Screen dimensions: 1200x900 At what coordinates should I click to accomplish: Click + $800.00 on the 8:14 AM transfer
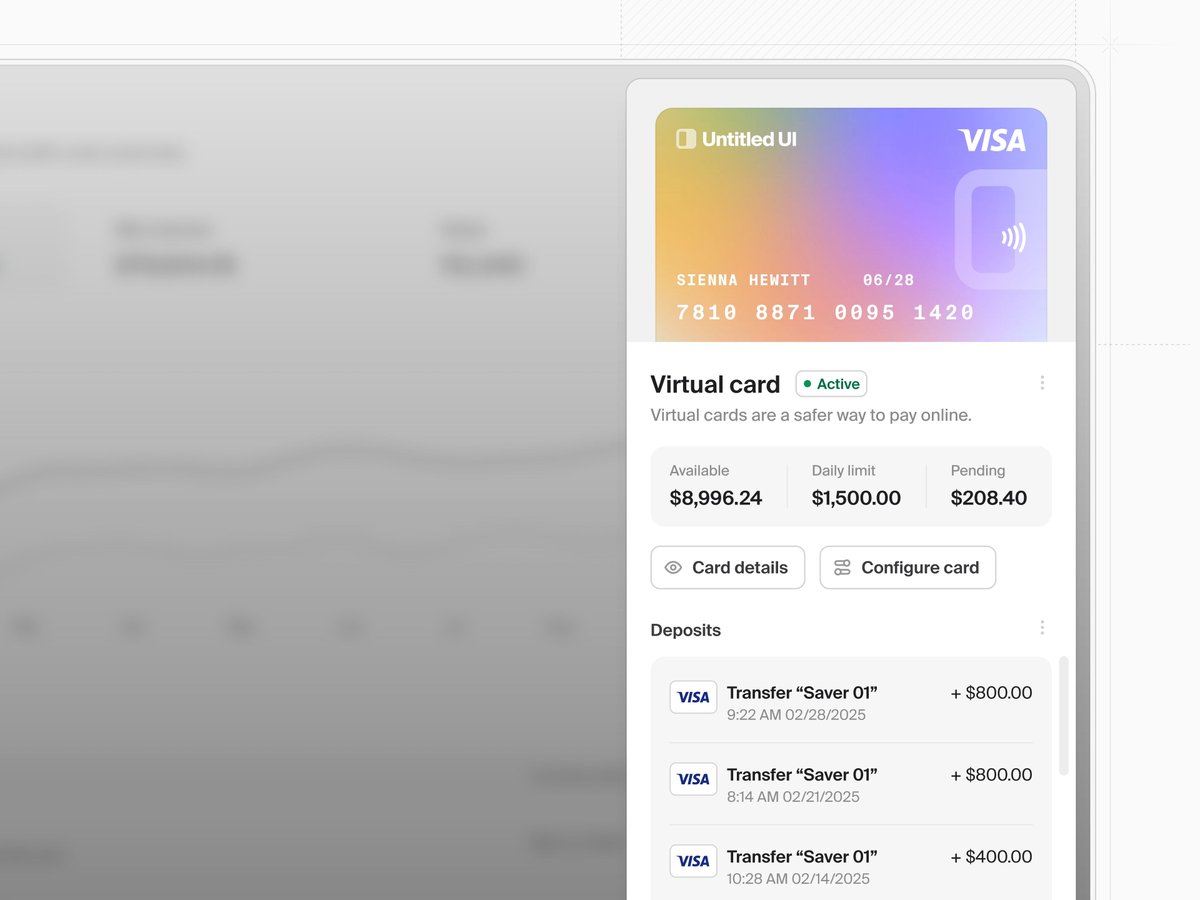(991, 775)
